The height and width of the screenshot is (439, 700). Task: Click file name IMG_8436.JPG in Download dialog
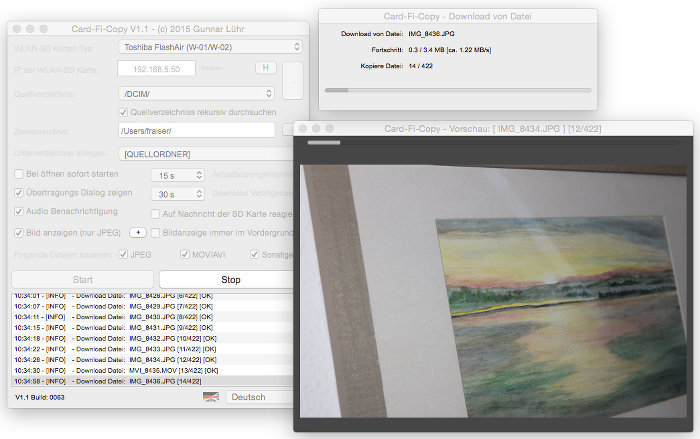pyautogui.click(x=431, y=33)
